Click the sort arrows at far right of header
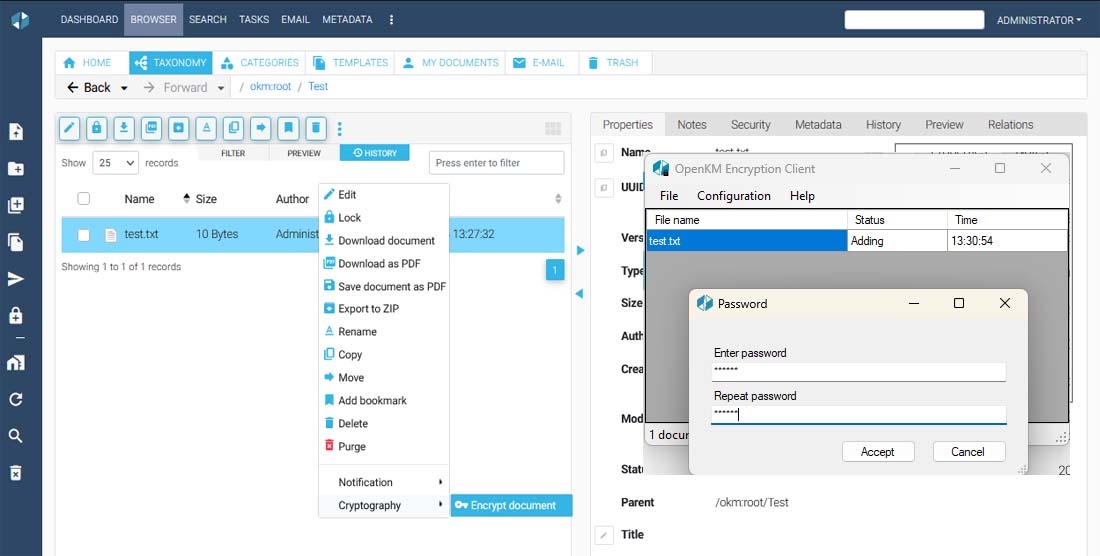The width and height of the screenshot is (1100, 556). [558, 198]
